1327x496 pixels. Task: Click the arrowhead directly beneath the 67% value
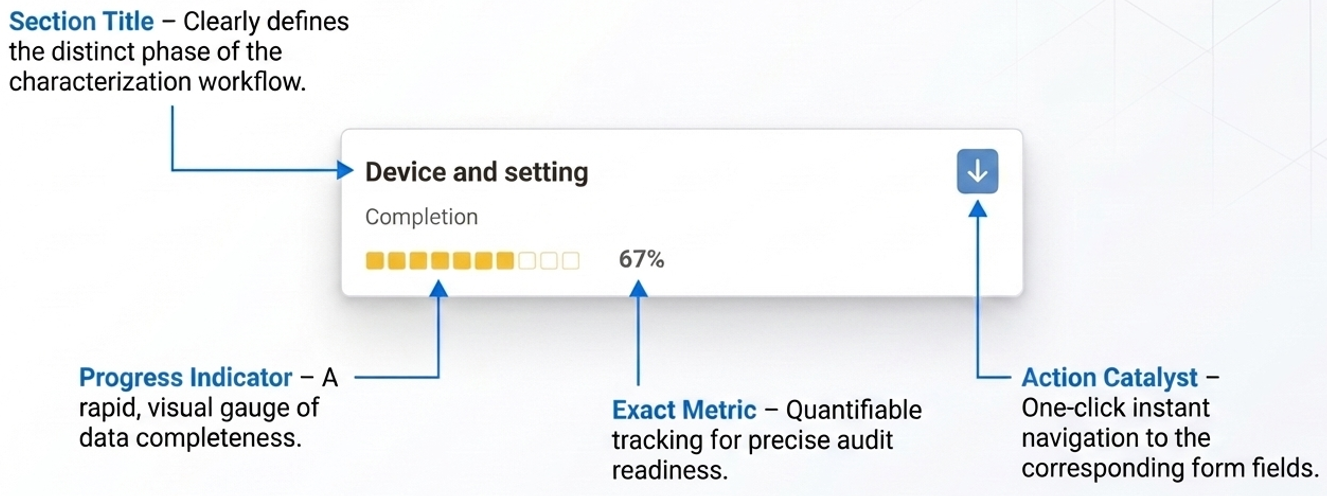639,289
